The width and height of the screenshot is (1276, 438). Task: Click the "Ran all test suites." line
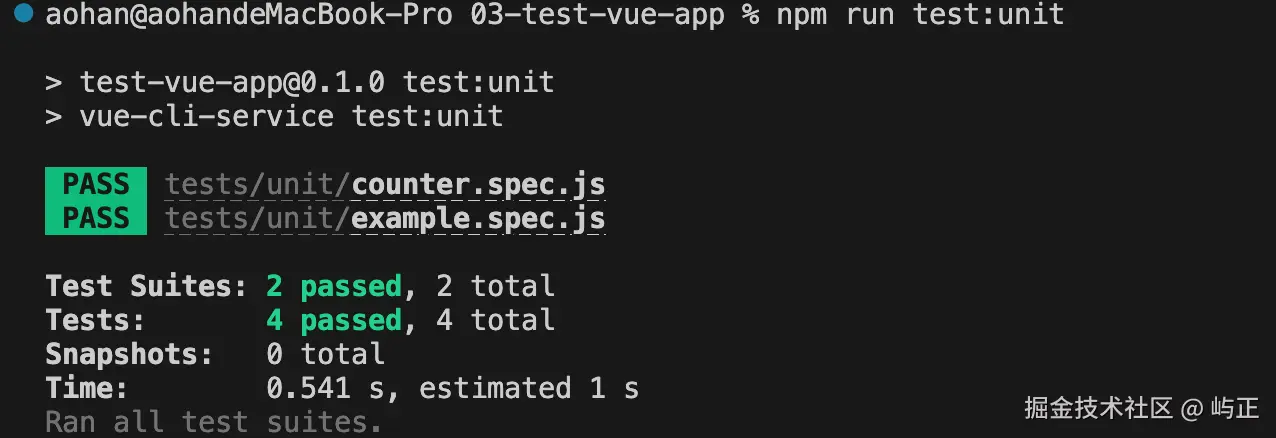click(214, 421)
